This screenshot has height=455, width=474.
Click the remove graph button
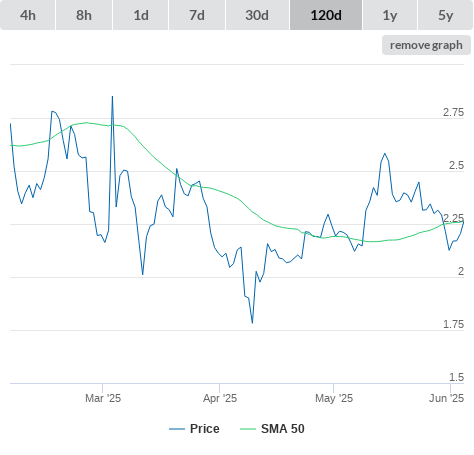coord(426,45)
